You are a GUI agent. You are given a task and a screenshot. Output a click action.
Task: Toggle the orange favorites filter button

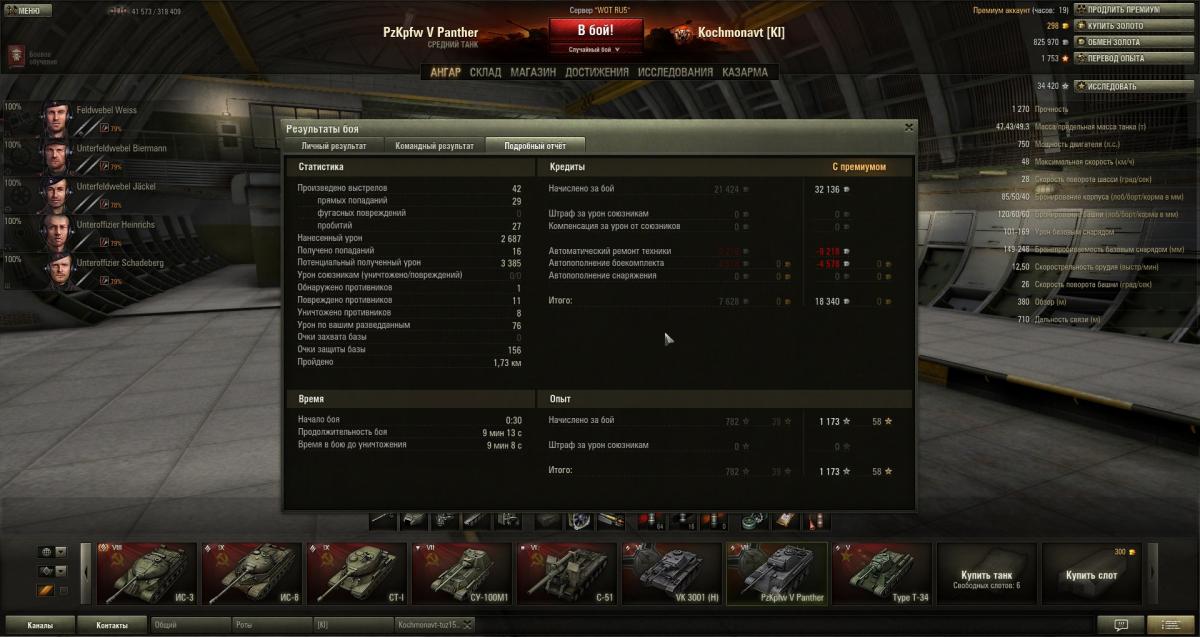tap(45, 591)
